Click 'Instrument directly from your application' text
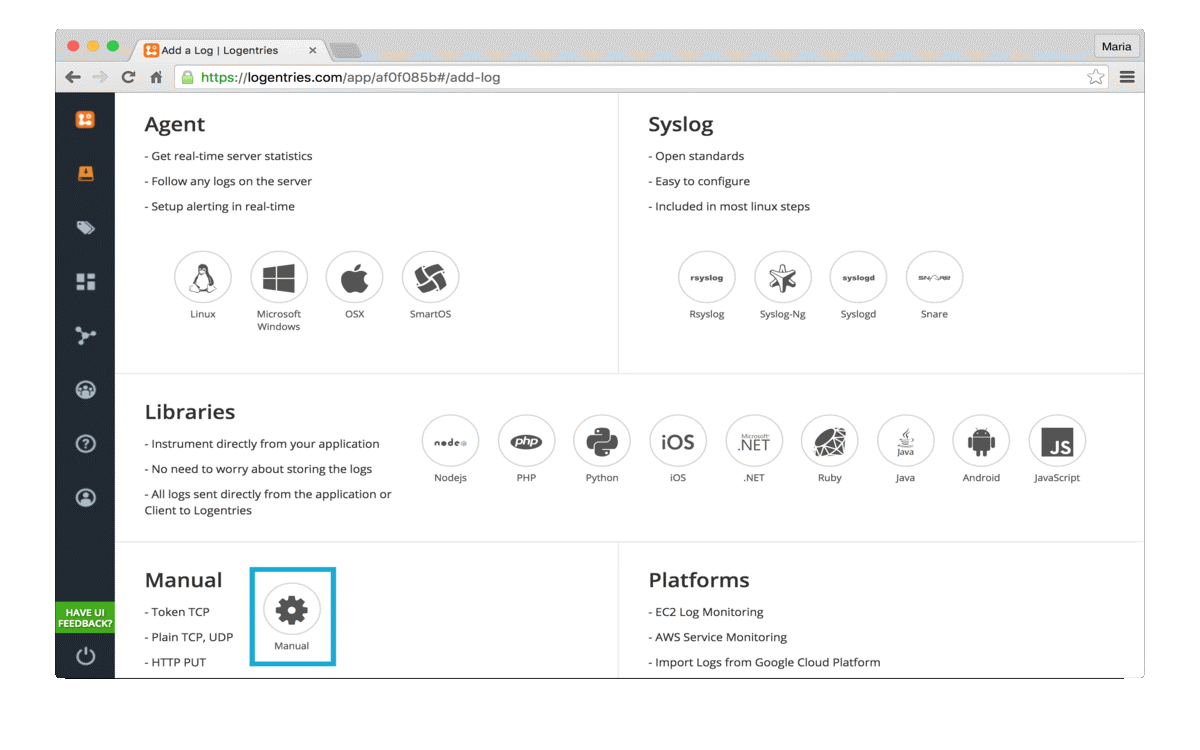 tap(266, 444)
